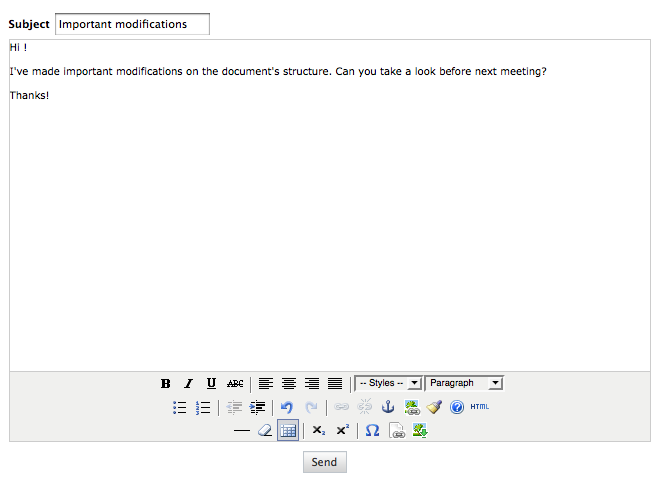Click the document-with-chain link icon
The image size is (661, 484).
[397, 431]
